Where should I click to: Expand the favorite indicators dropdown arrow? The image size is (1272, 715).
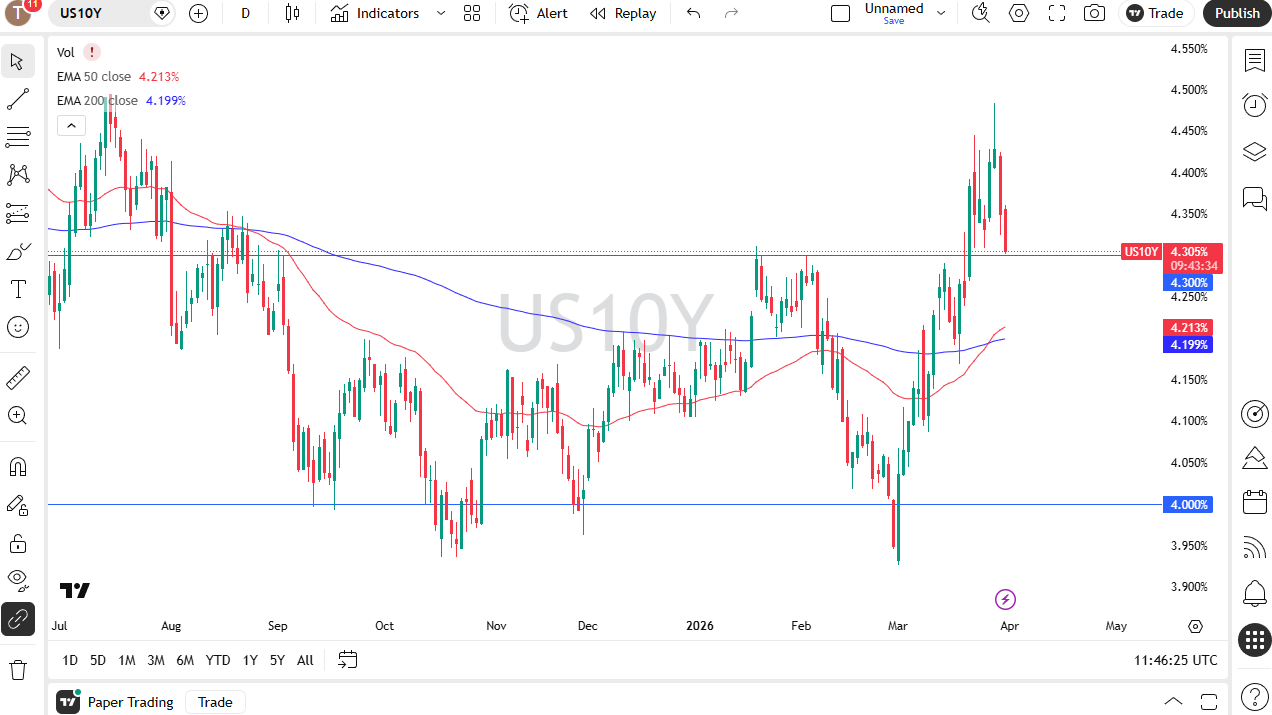coord(441,13)
